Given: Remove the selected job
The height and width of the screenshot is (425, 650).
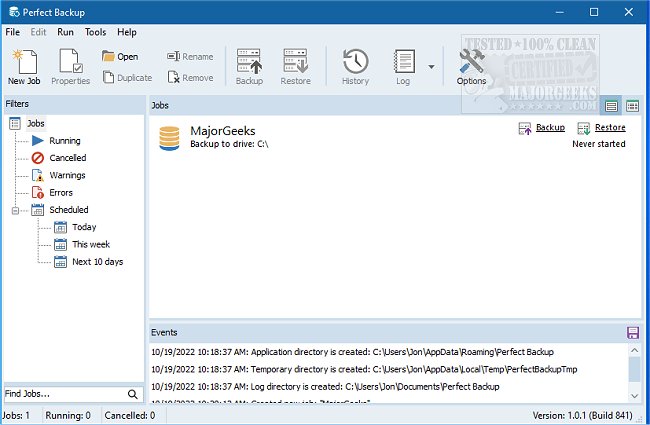Looking at the screenshot, I should (x=190, y=78).
